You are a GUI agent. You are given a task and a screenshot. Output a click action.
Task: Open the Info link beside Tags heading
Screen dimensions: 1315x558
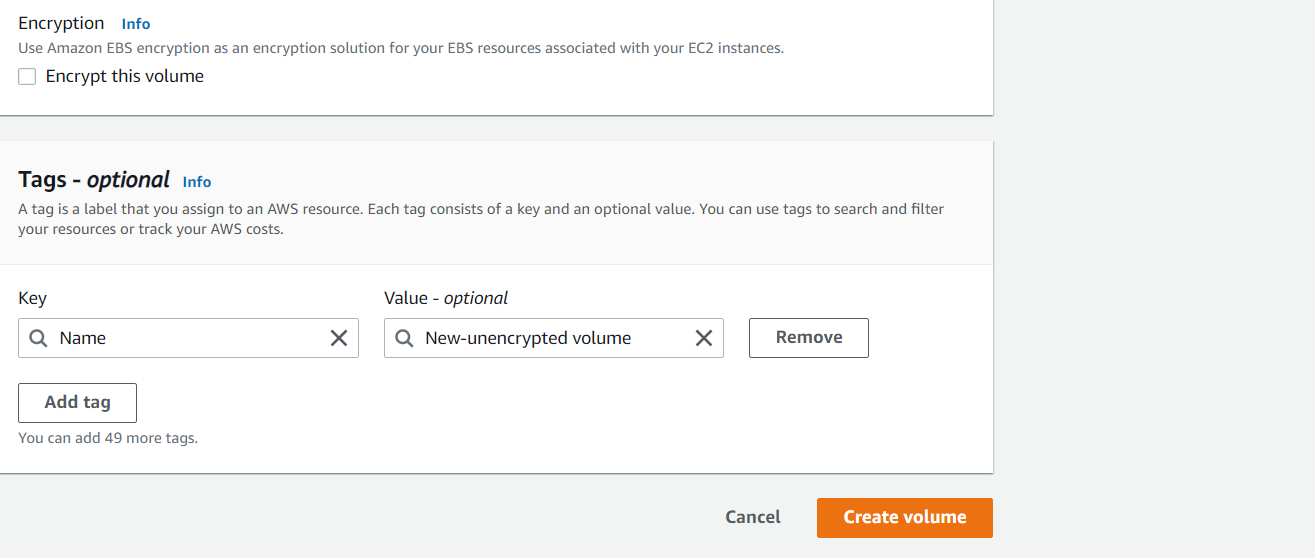pyautogui.click(x=197, y=181)
